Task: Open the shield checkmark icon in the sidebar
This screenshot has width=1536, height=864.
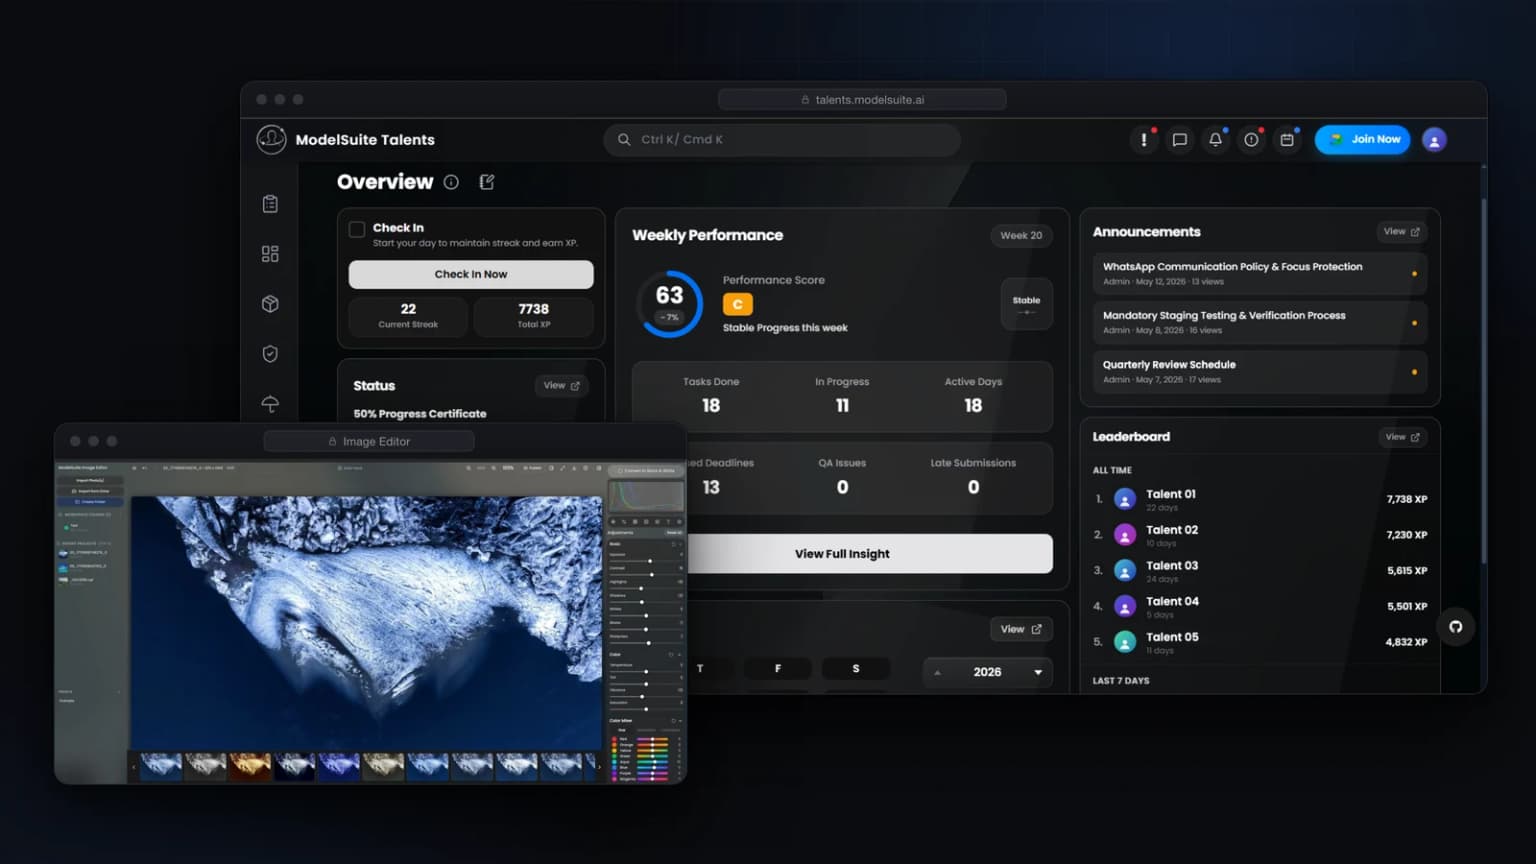Action: (x=270, y=354)
